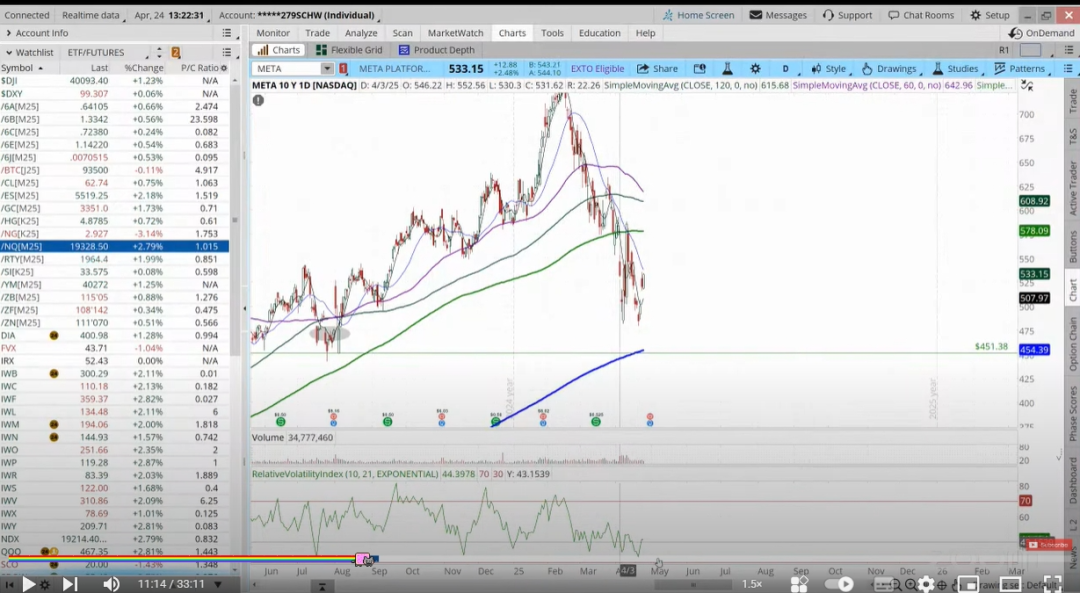Open chart settings gear in chart toolbar

point(756,68)
